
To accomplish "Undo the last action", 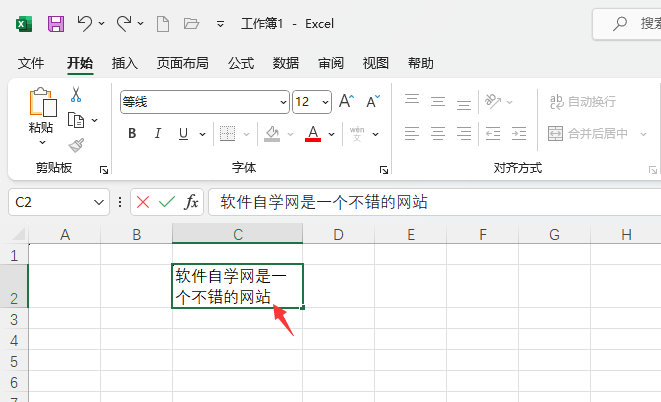I will [84, 24].
